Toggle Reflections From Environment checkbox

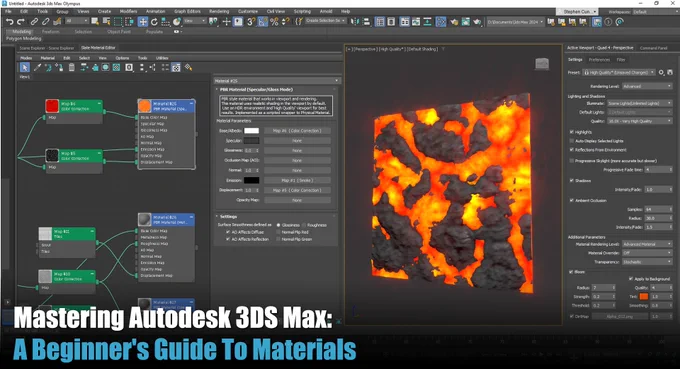[x=572, y=150]
